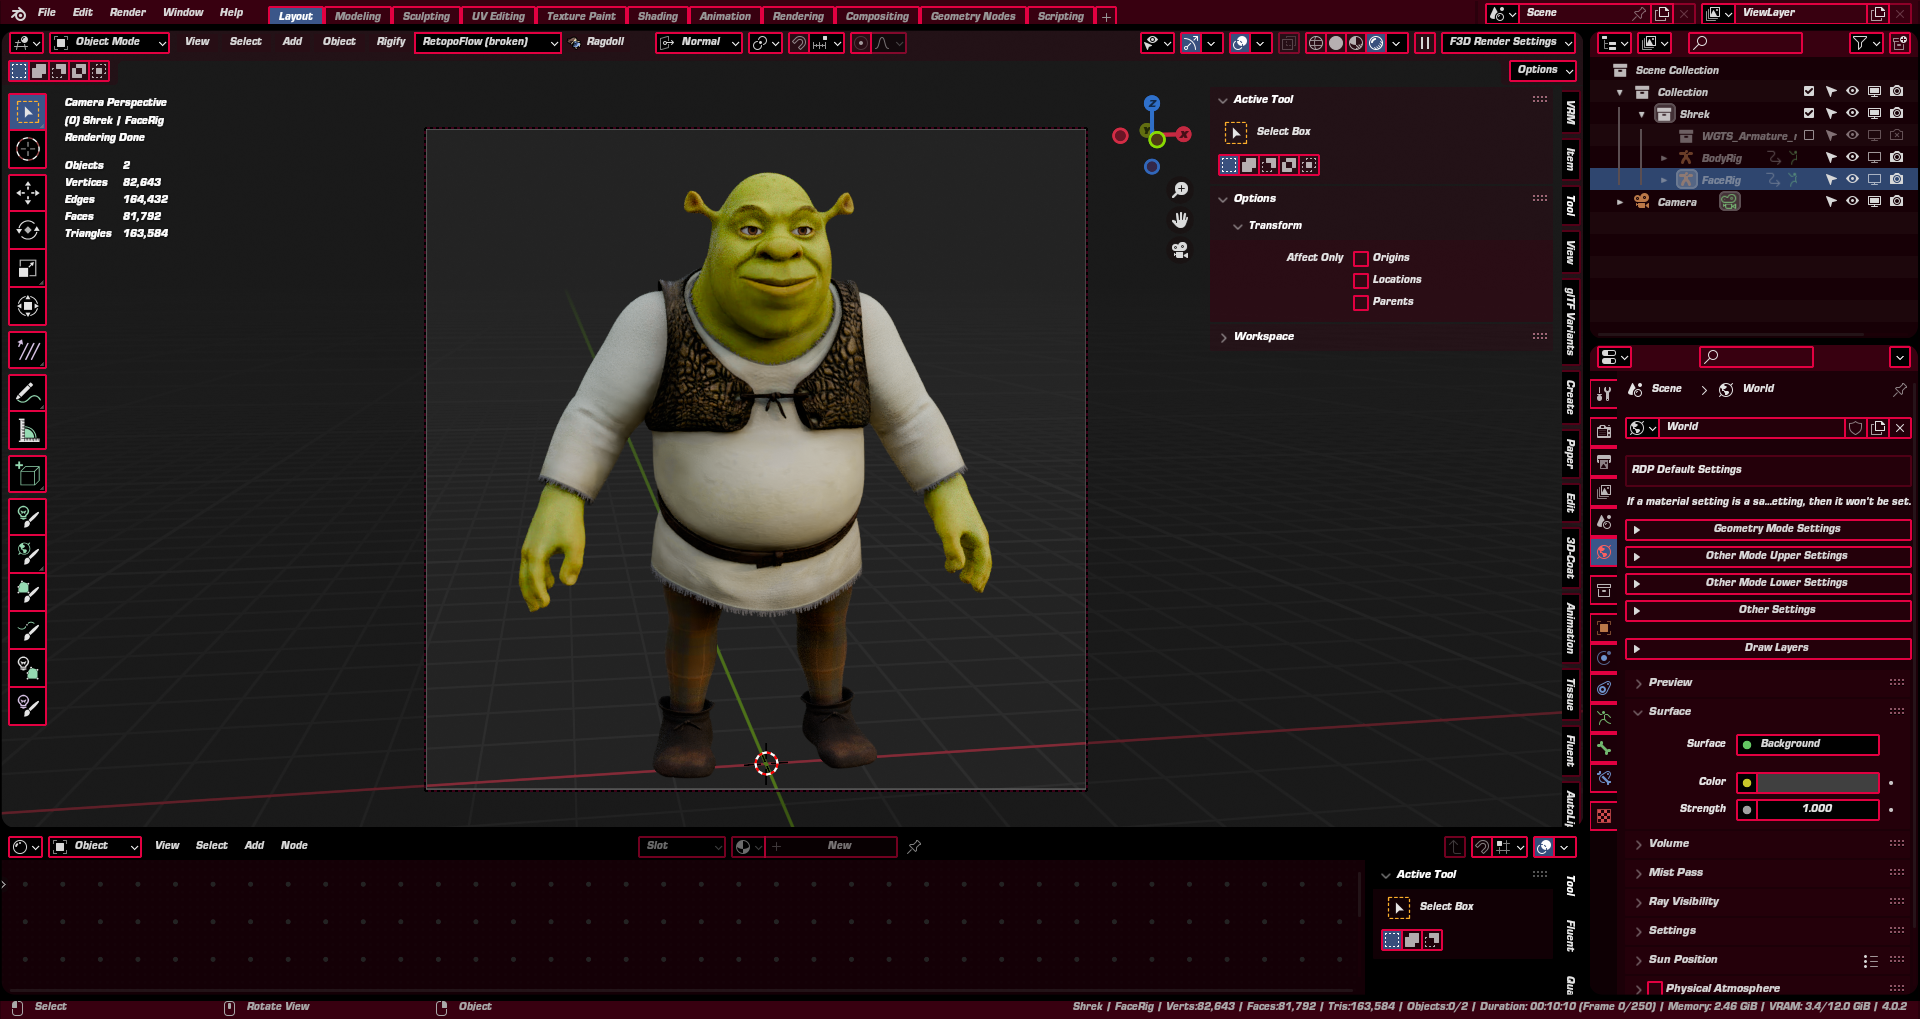
Task: Toggle camera view icon in viewport
Action: tap(1180, 250)
